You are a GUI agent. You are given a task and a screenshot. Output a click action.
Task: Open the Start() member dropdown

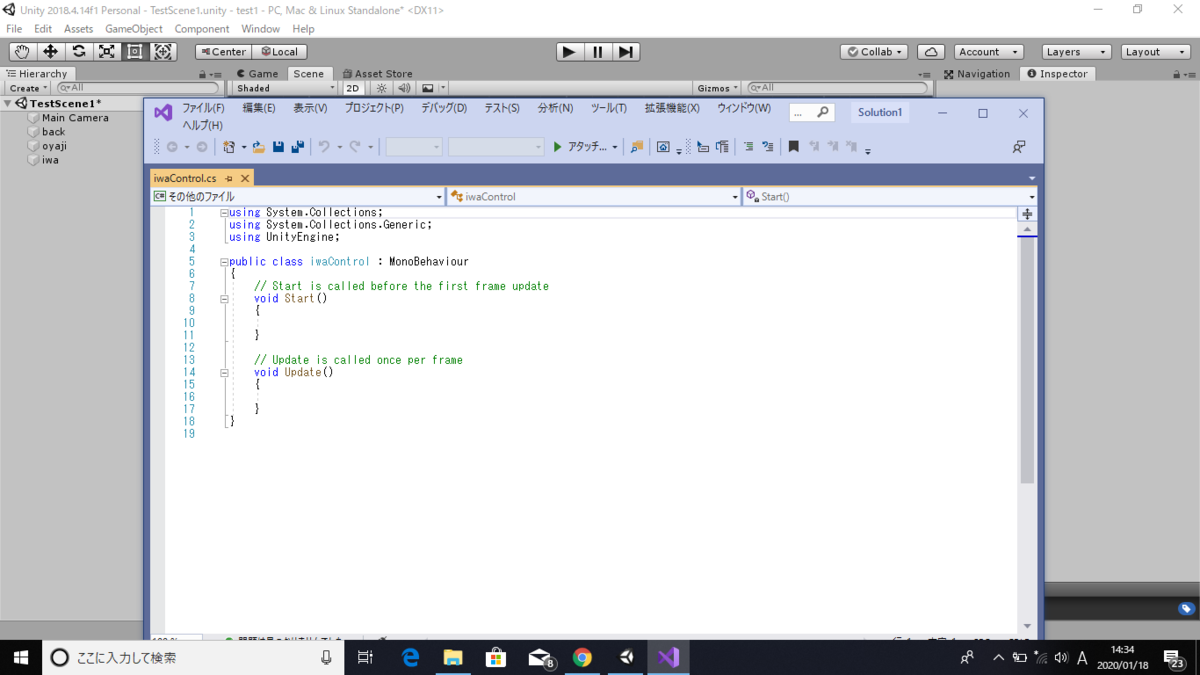(890, 197)
